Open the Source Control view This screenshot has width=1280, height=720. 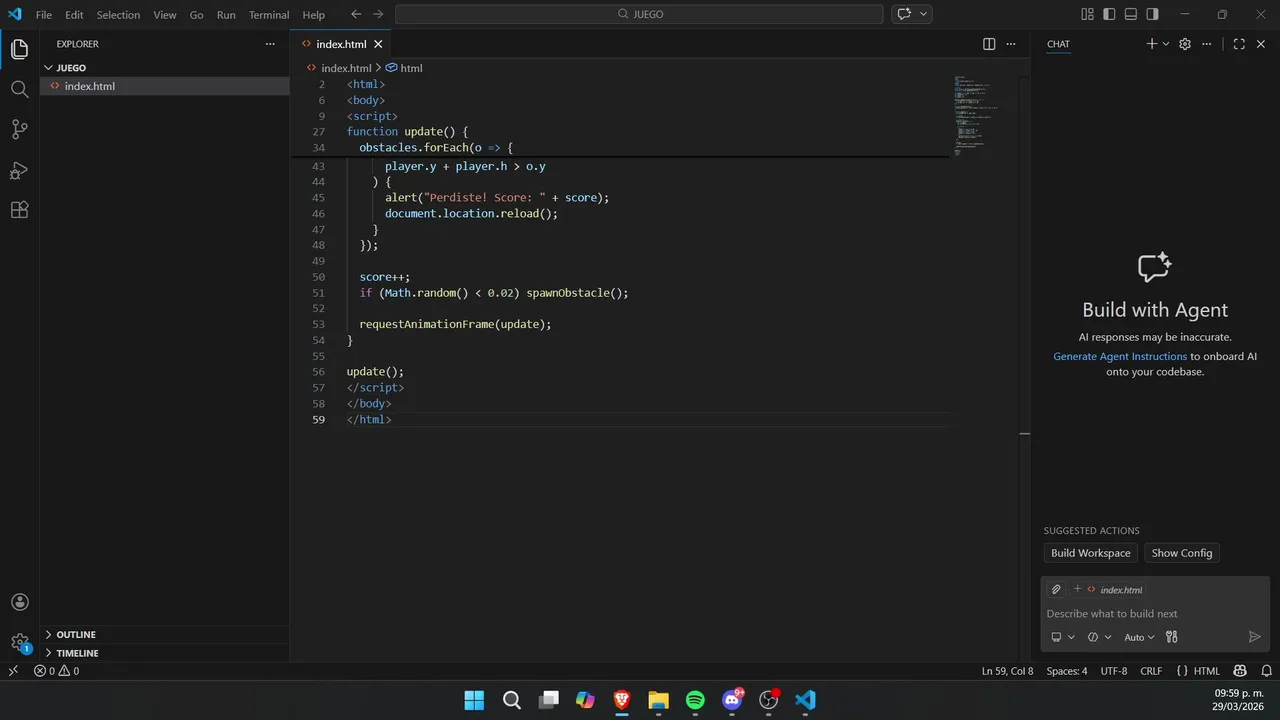[19, 129]
